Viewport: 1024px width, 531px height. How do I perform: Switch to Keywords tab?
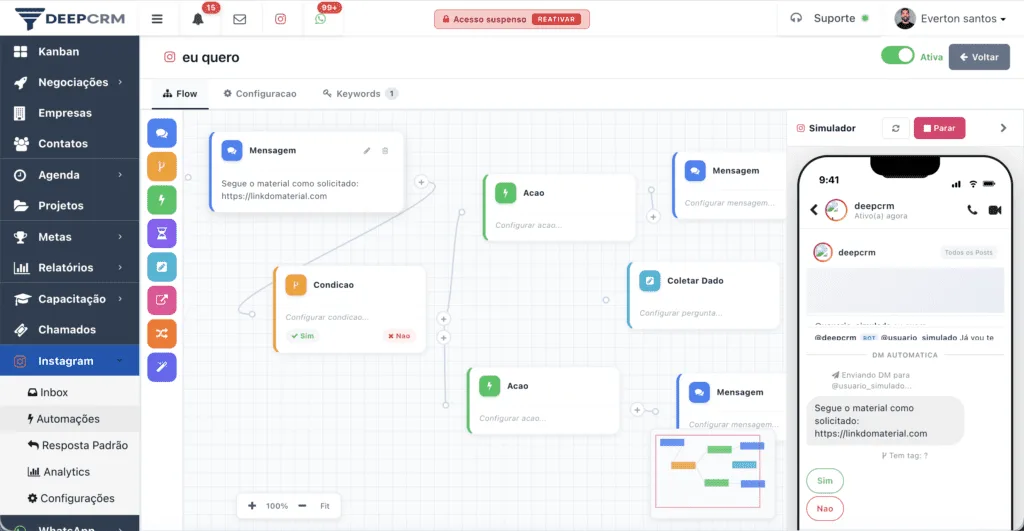pyautogui.click(x=359, y=94)
